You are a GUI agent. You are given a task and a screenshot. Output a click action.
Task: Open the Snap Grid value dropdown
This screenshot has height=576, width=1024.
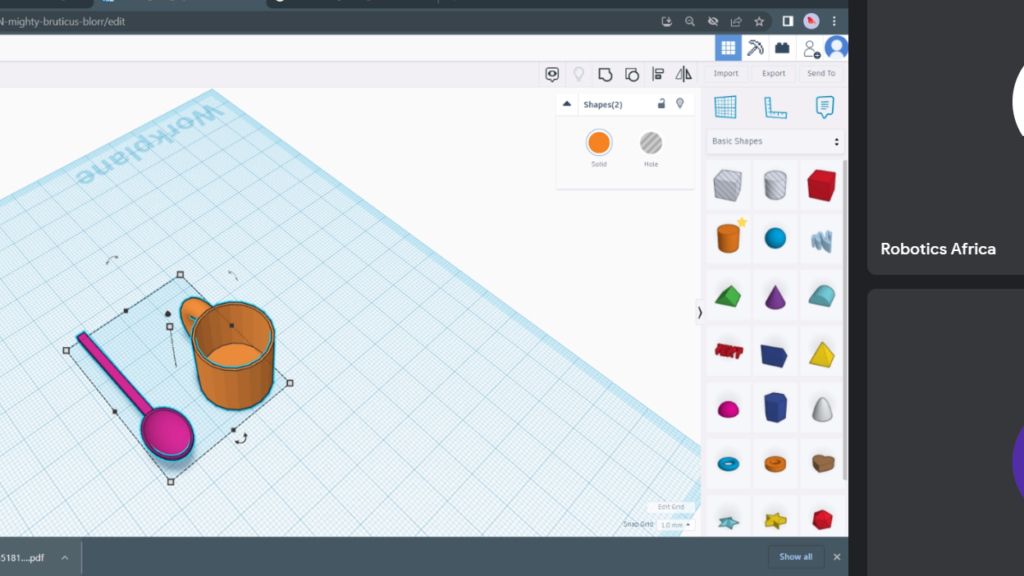pos(675,525)
